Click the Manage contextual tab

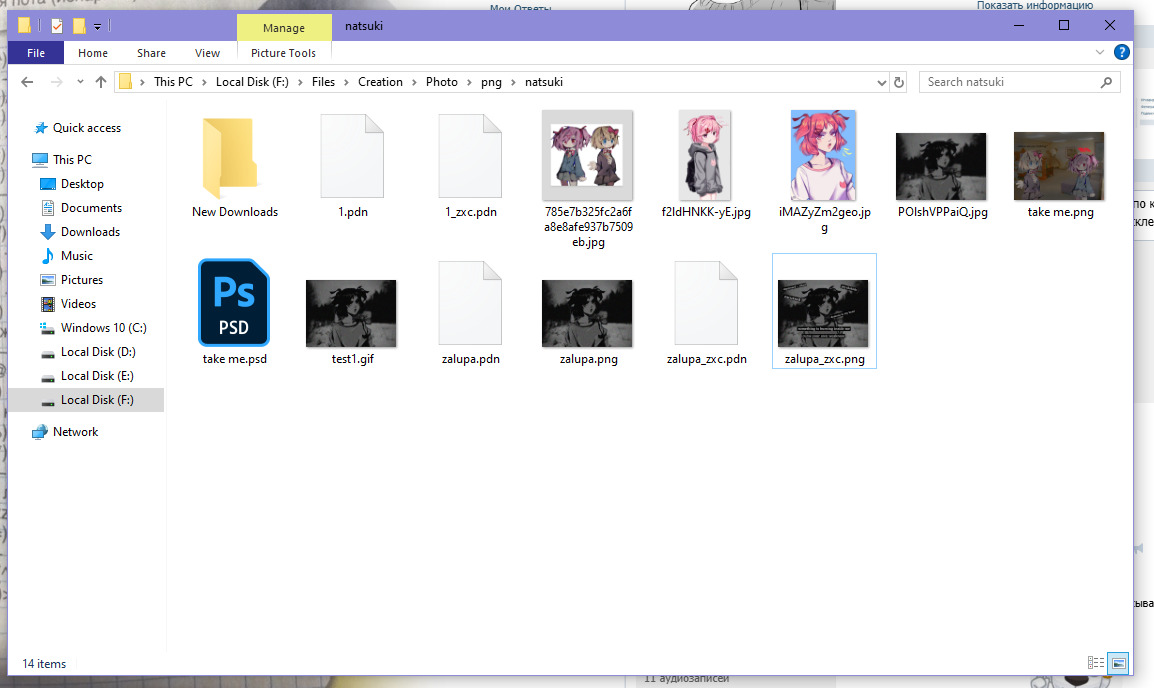coord(284,28)
